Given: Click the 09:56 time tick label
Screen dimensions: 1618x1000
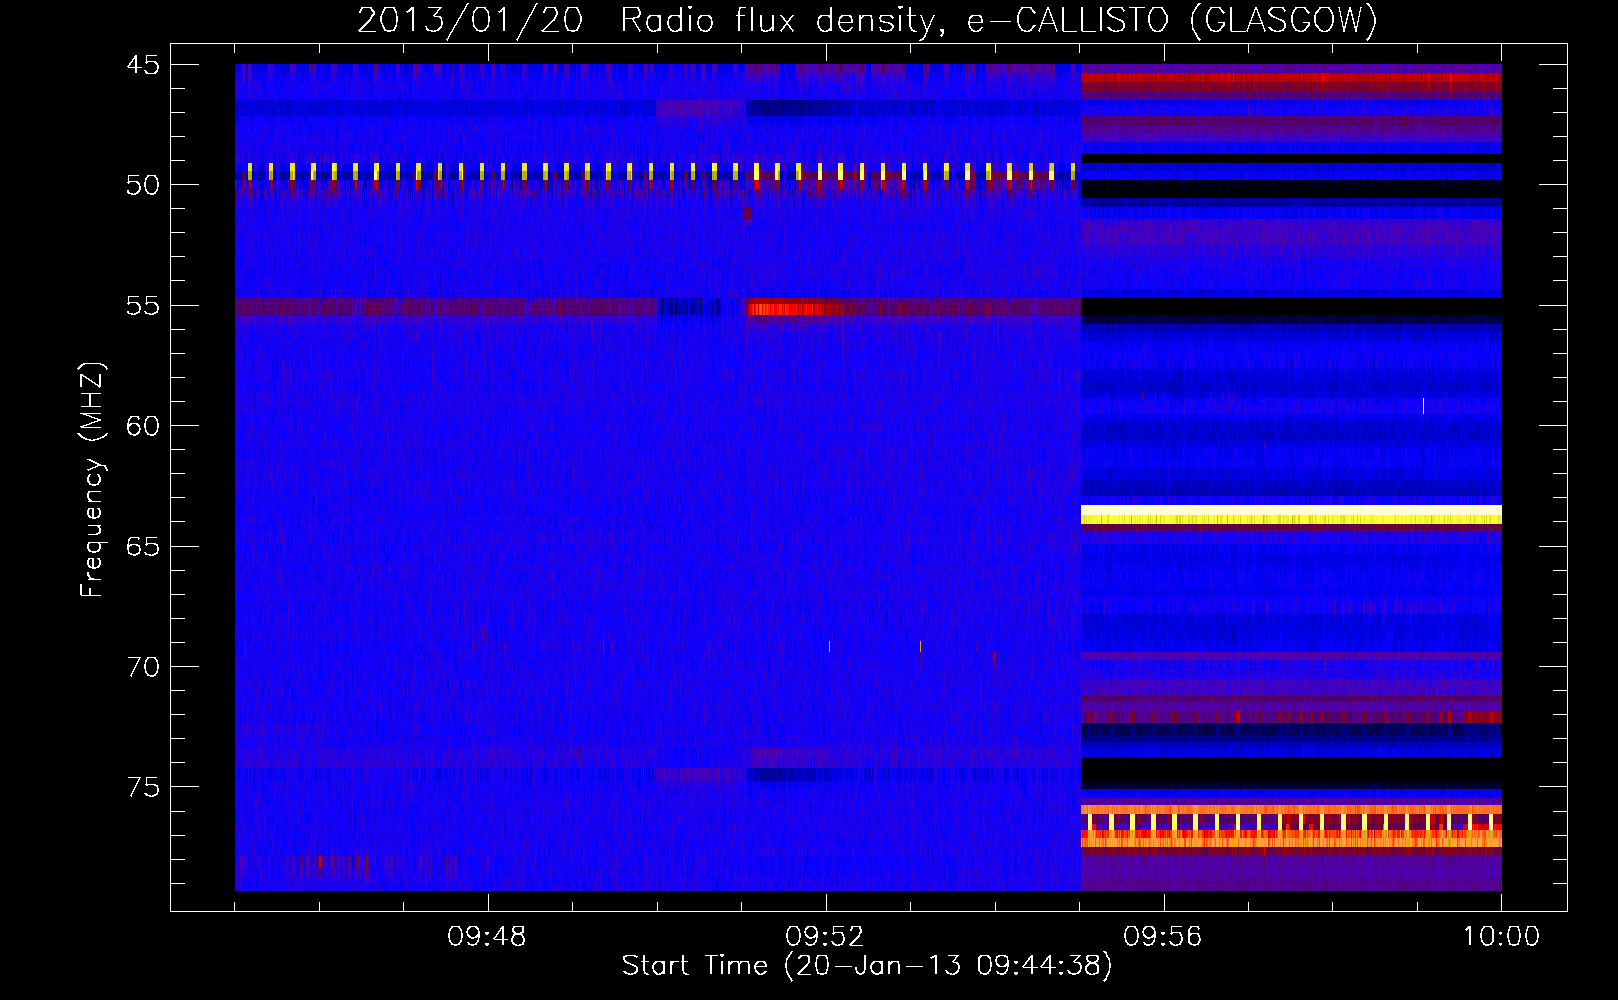Looking at the screenshot, I should tap(1163, 937).
